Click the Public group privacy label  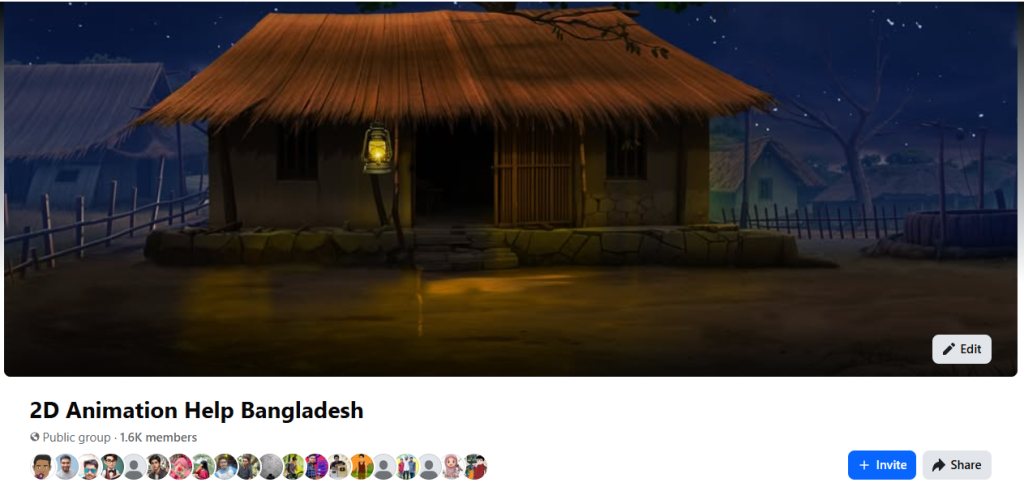[x=76, y=437]
